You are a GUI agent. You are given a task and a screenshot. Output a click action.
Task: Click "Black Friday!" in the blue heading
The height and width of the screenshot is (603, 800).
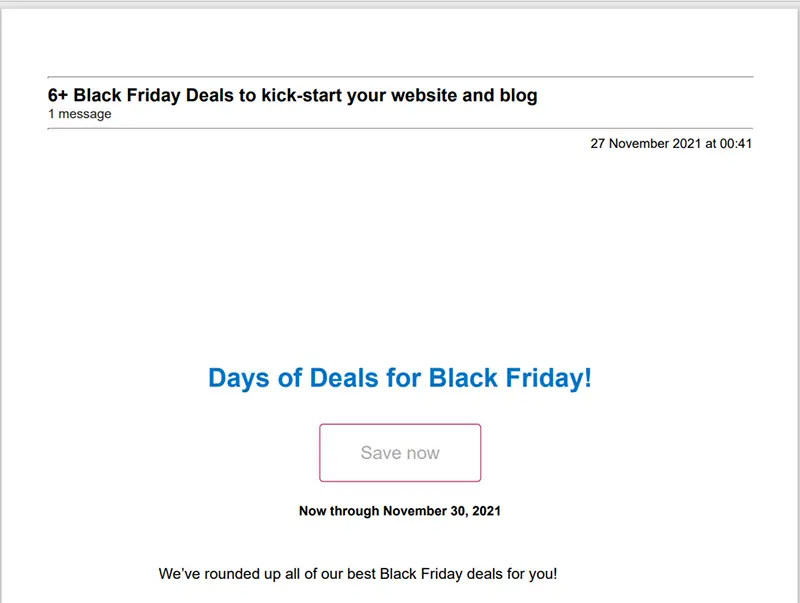tap(510, 379)
